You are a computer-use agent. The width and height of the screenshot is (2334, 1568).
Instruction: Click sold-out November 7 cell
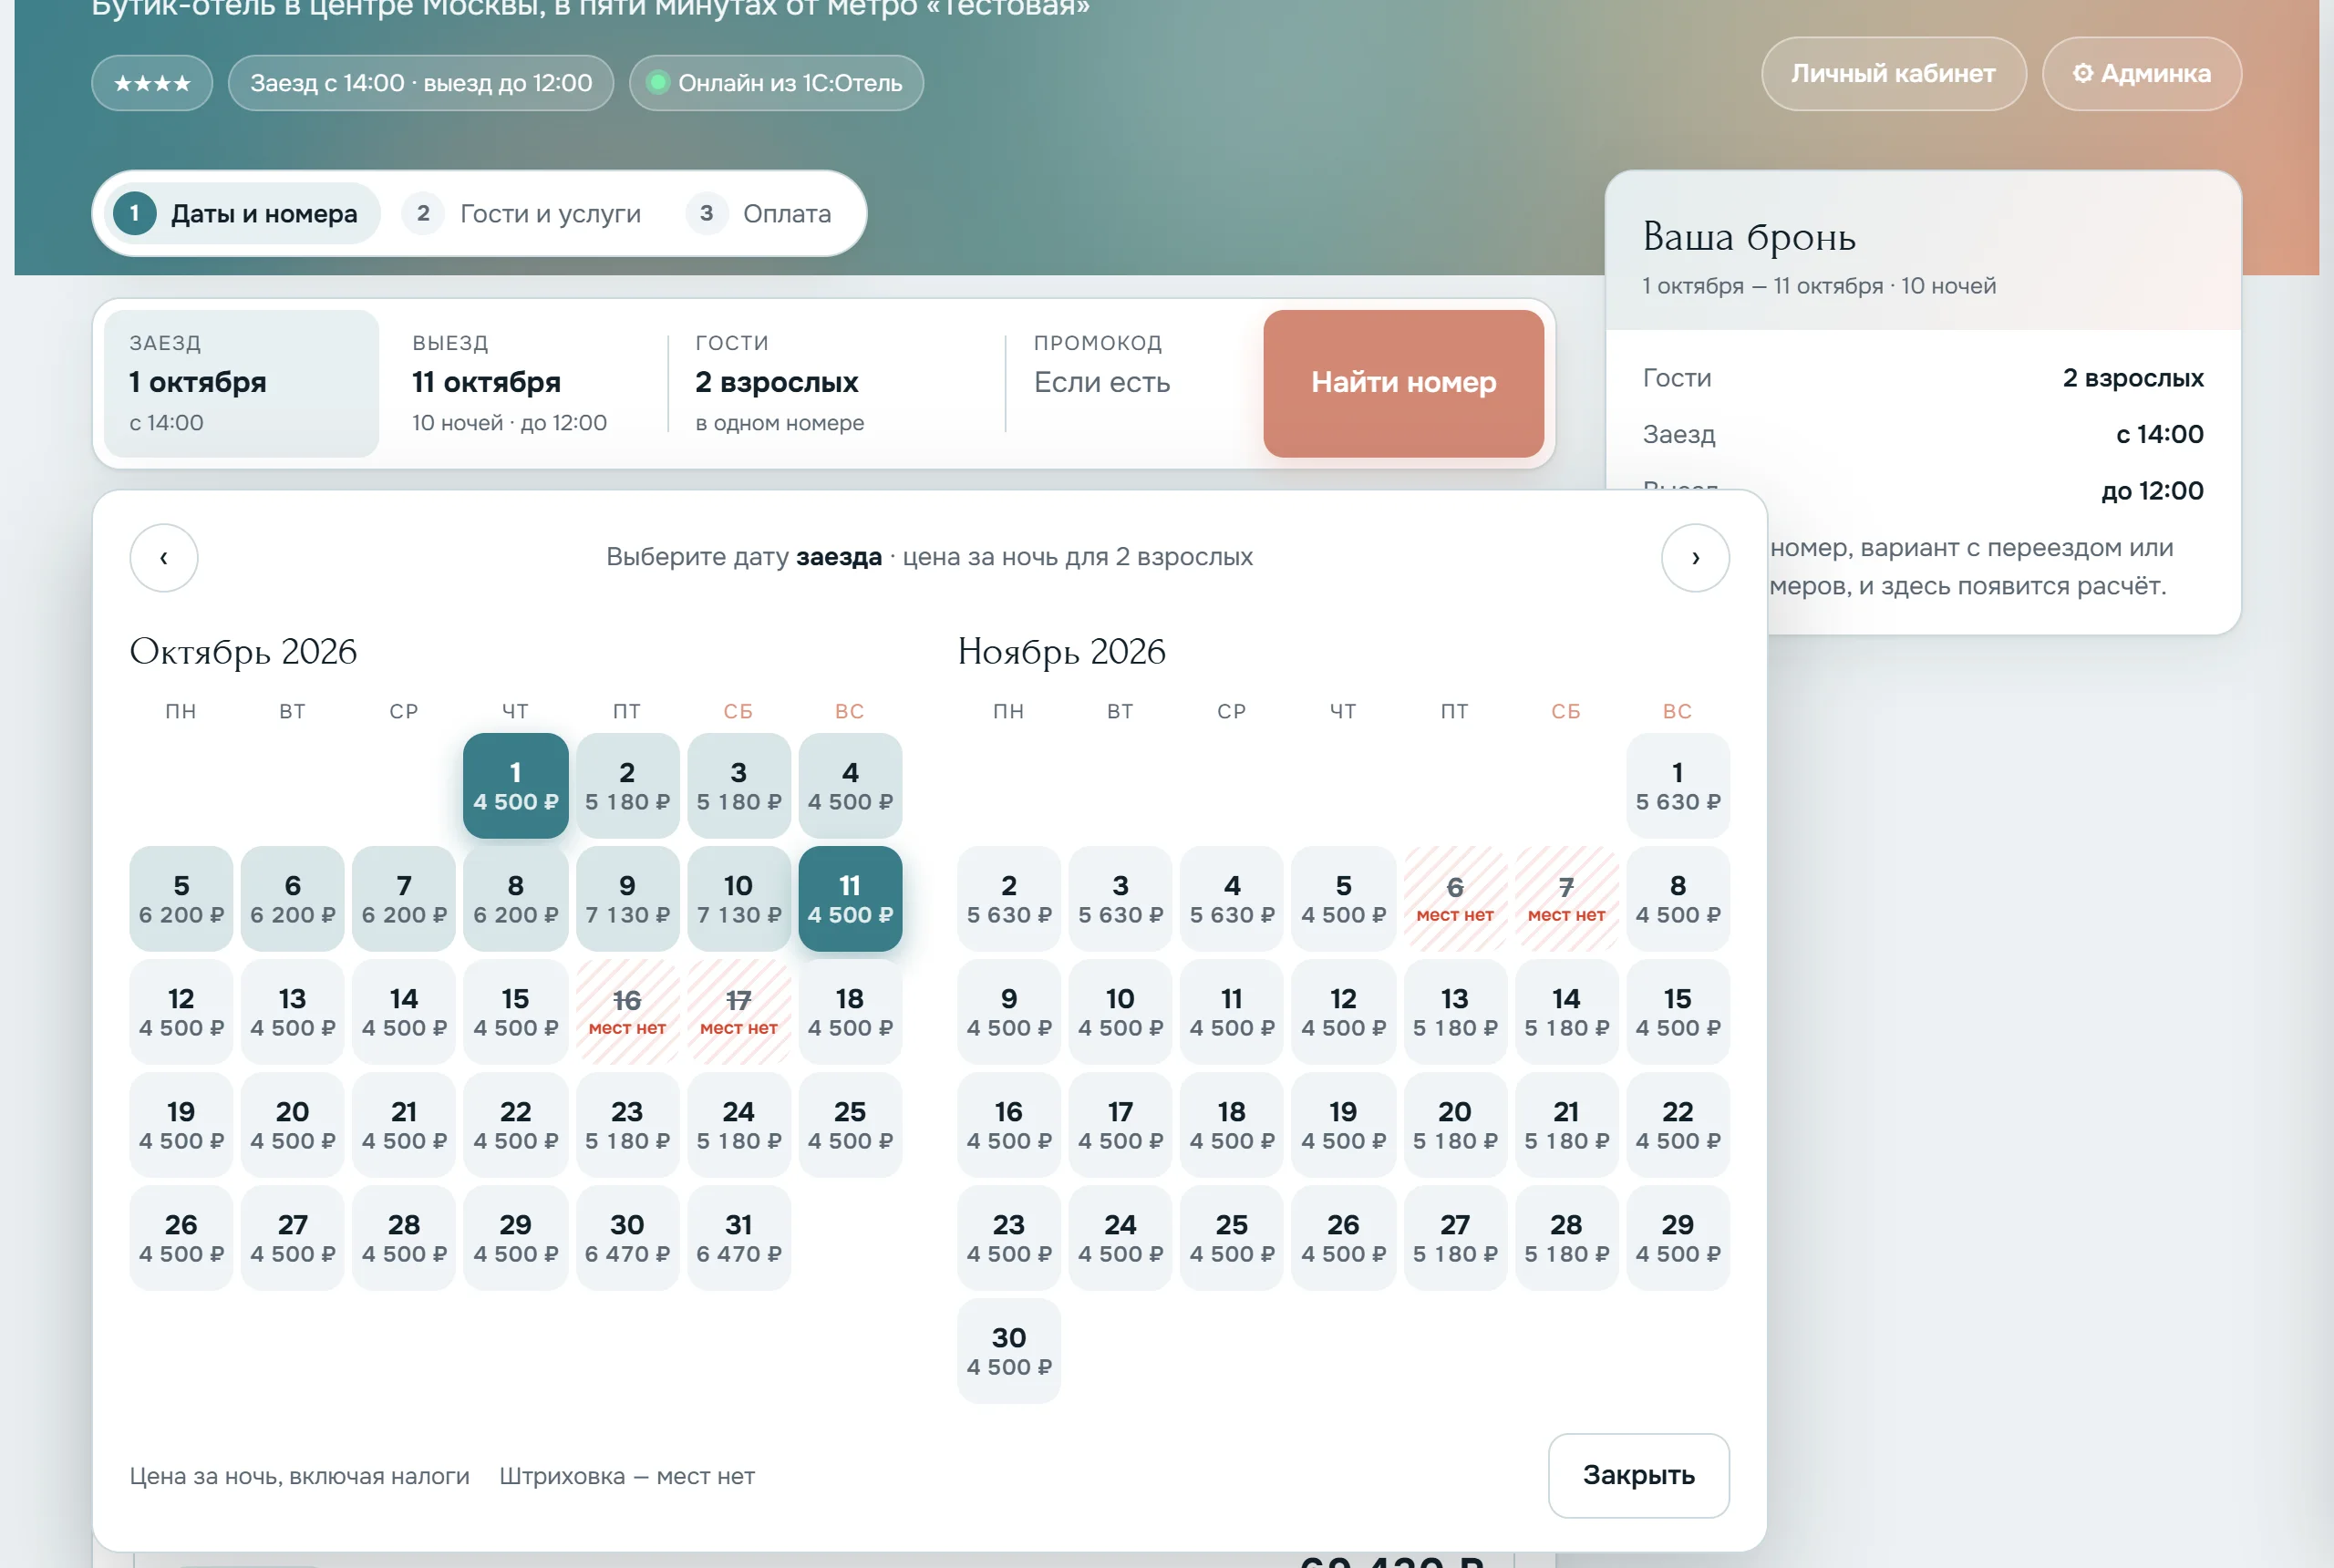pyautogui.click(x=1566, y=898)
